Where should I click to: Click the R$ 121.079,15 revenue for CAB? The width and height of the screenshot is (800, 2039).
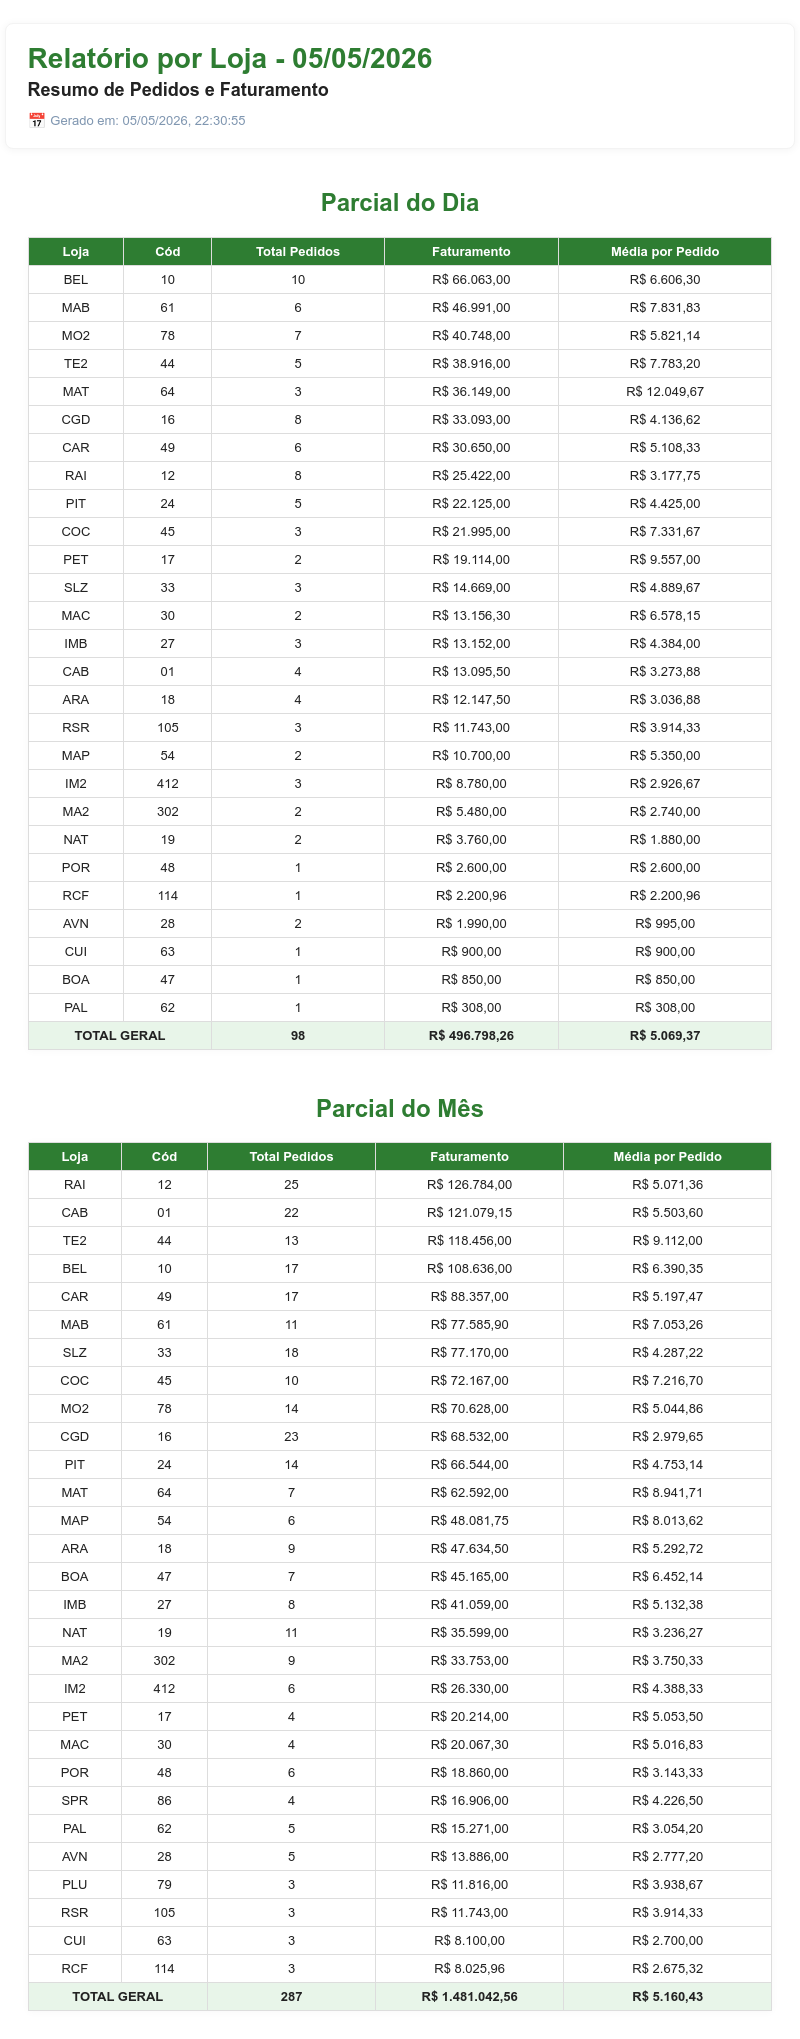point(469,1213)
